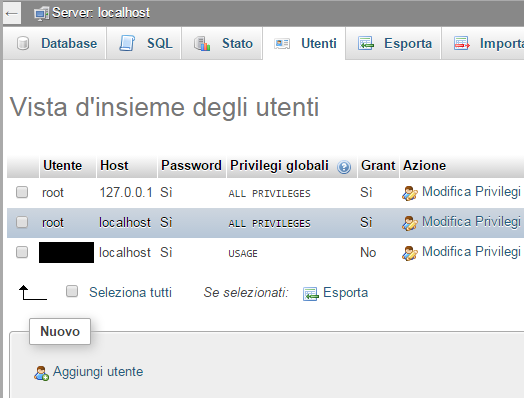Click the Utenti ID-card icon
524x398 pixels.
[x=282, y=43]
